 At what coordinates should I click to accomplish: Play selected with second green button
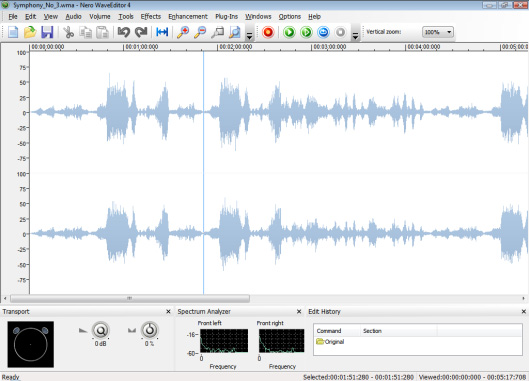point(306,32)
